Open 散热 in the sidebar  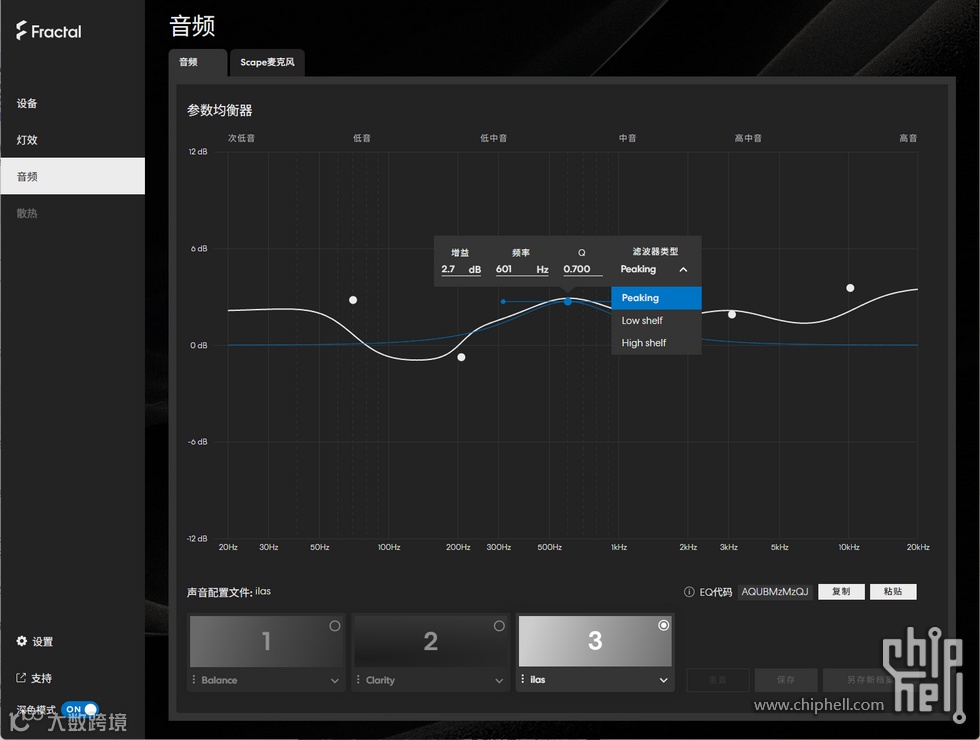tap(72, 213)
